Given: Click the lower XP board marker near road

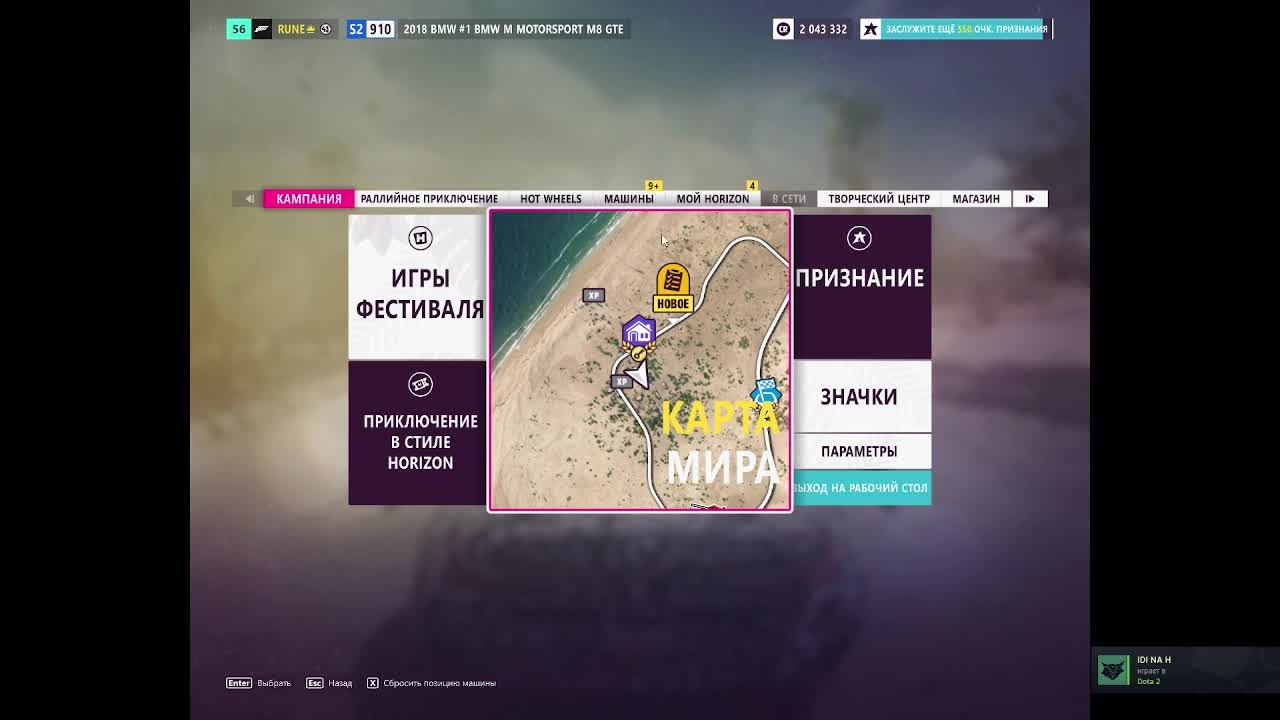Looking at the screenshot, I should point(622,381).
